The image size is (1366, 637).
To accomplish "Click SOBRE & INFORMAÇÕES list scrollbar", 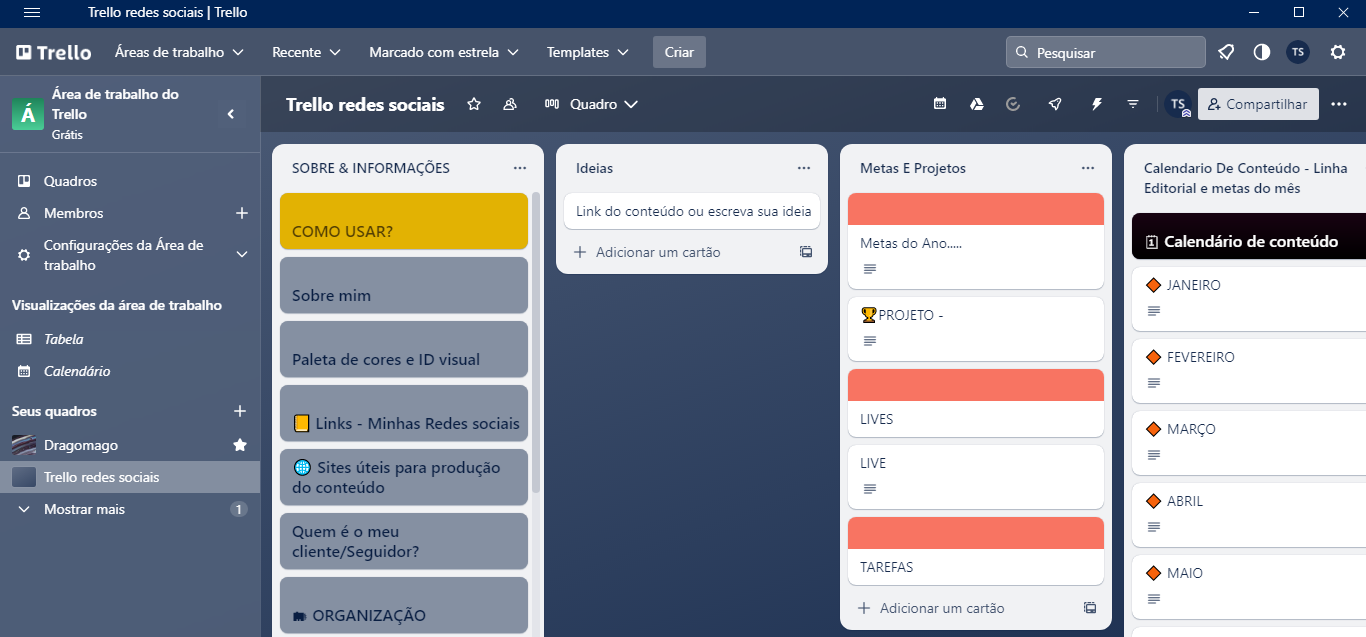I will 536,342.
